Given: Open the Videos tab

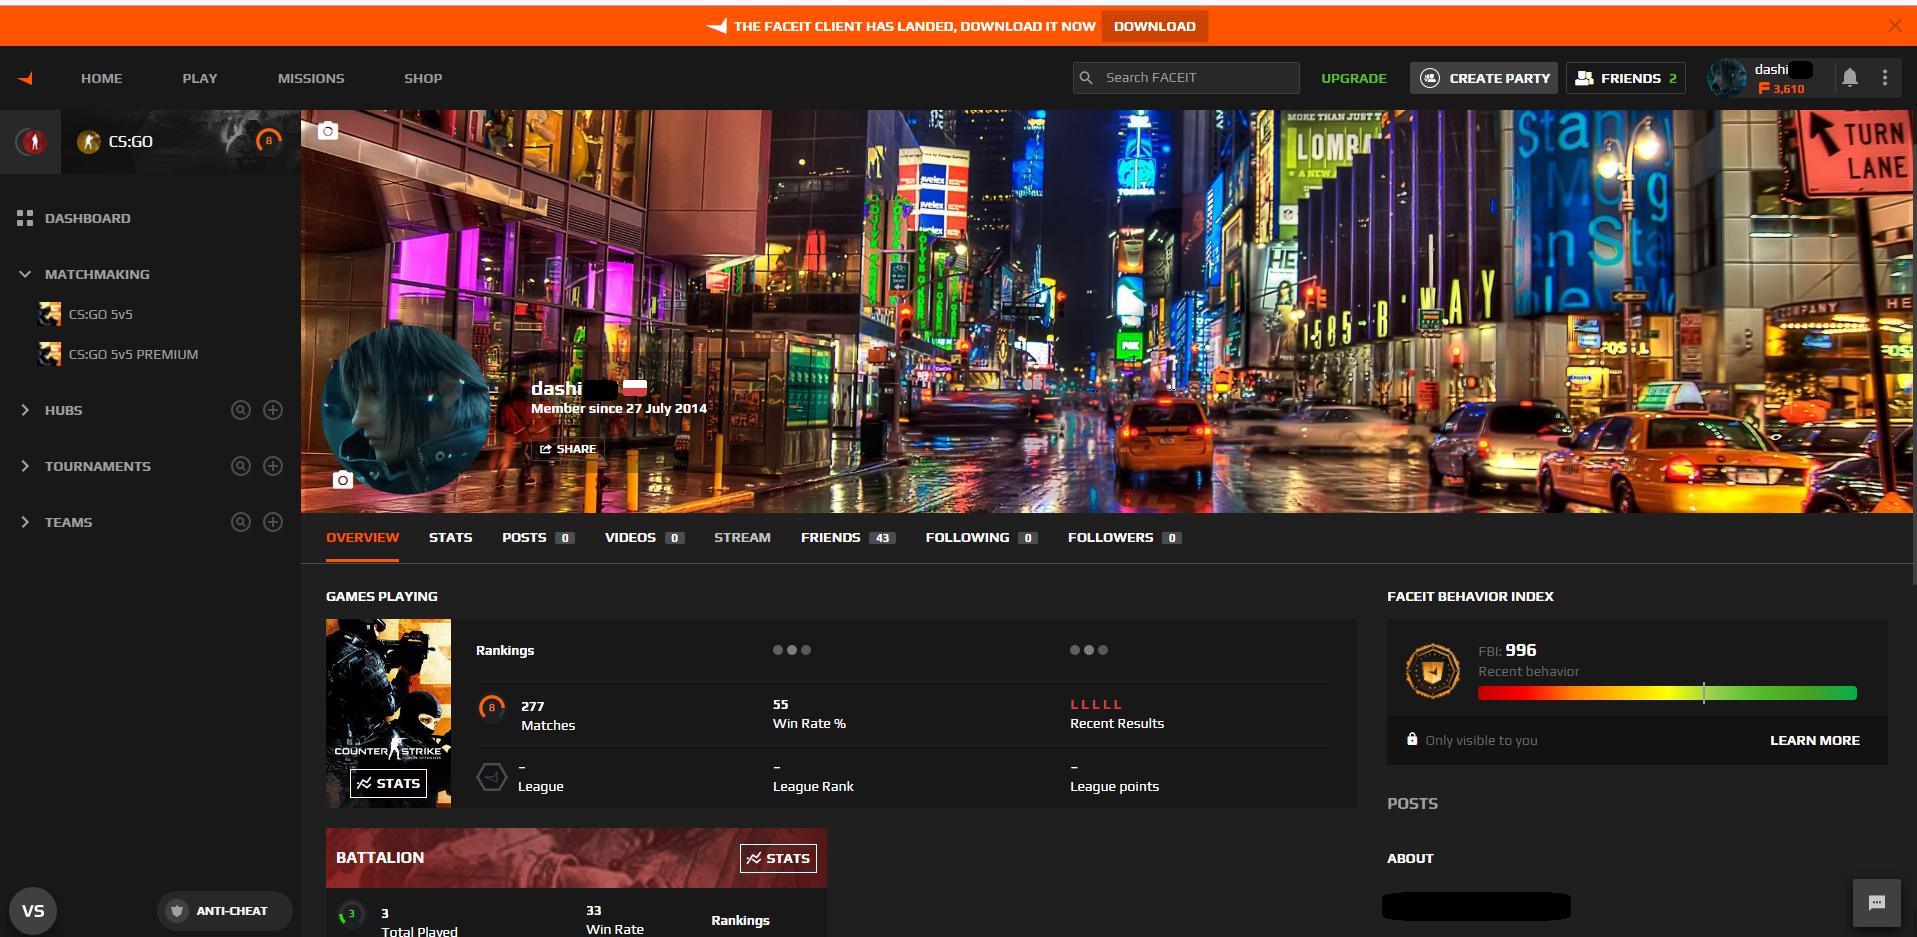Looking at the screenshot, I should pyautogui.click(x=644, y=538).
